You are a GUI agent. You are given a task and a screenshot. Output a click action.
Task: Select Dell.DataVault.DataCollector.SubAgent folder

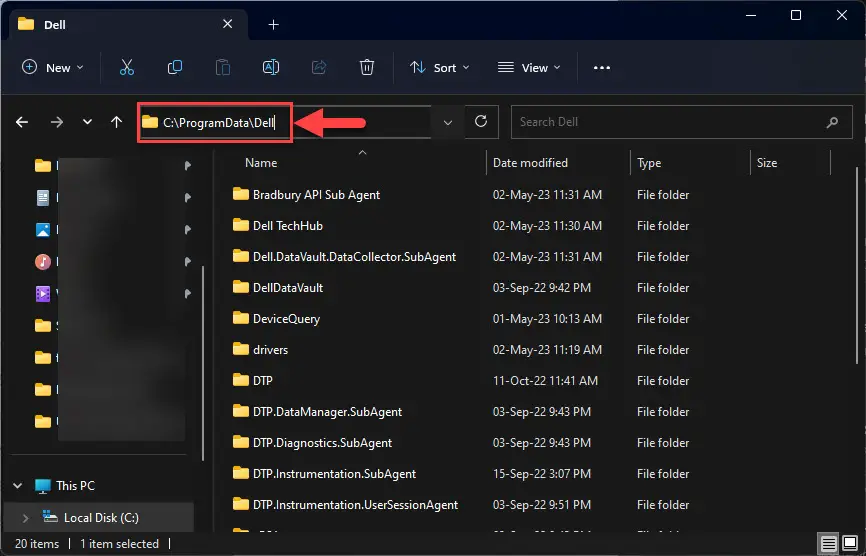pyautogui.click(x=354, y=257)
